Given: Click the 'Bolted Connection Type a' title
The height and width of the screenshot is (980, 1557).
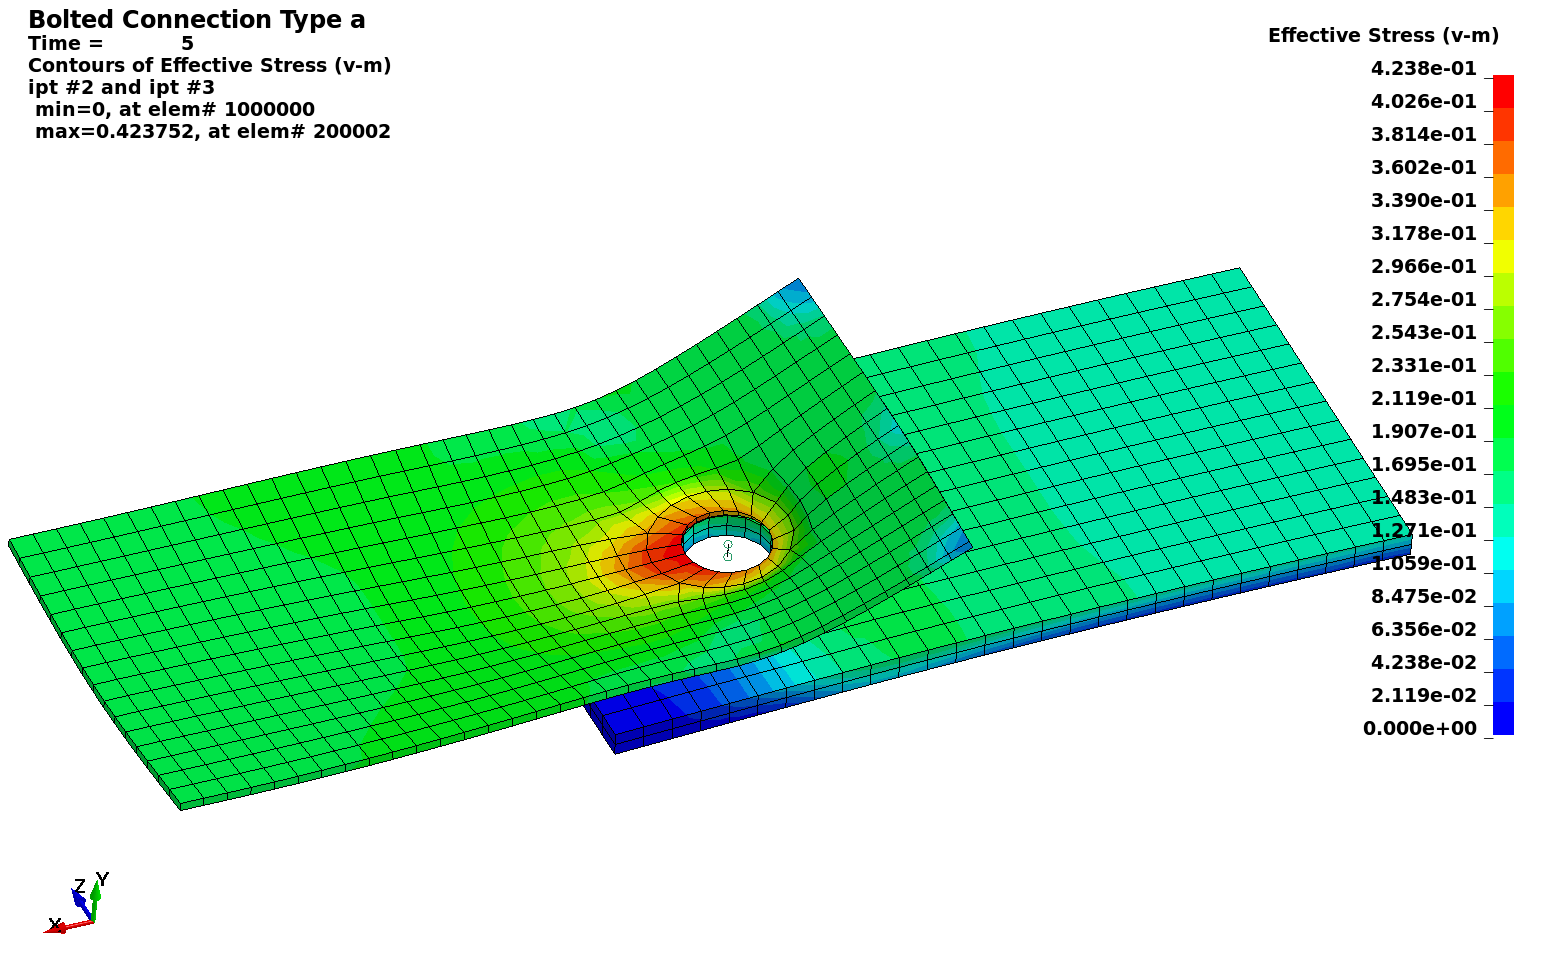Looking at the screenshot, I should click(x=196, y=20).
